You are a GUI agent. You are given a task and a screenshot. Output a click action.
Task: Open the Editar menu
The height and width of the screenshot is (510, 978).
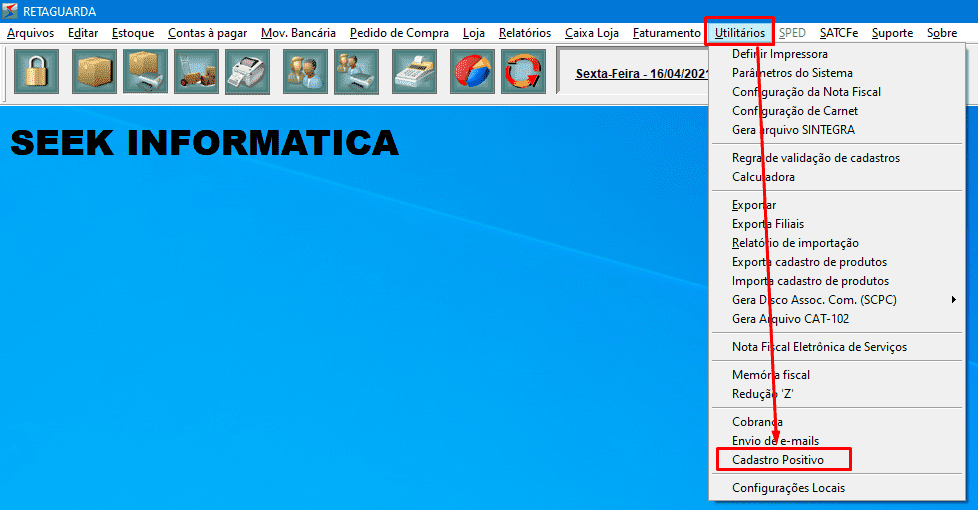(83, 33)
